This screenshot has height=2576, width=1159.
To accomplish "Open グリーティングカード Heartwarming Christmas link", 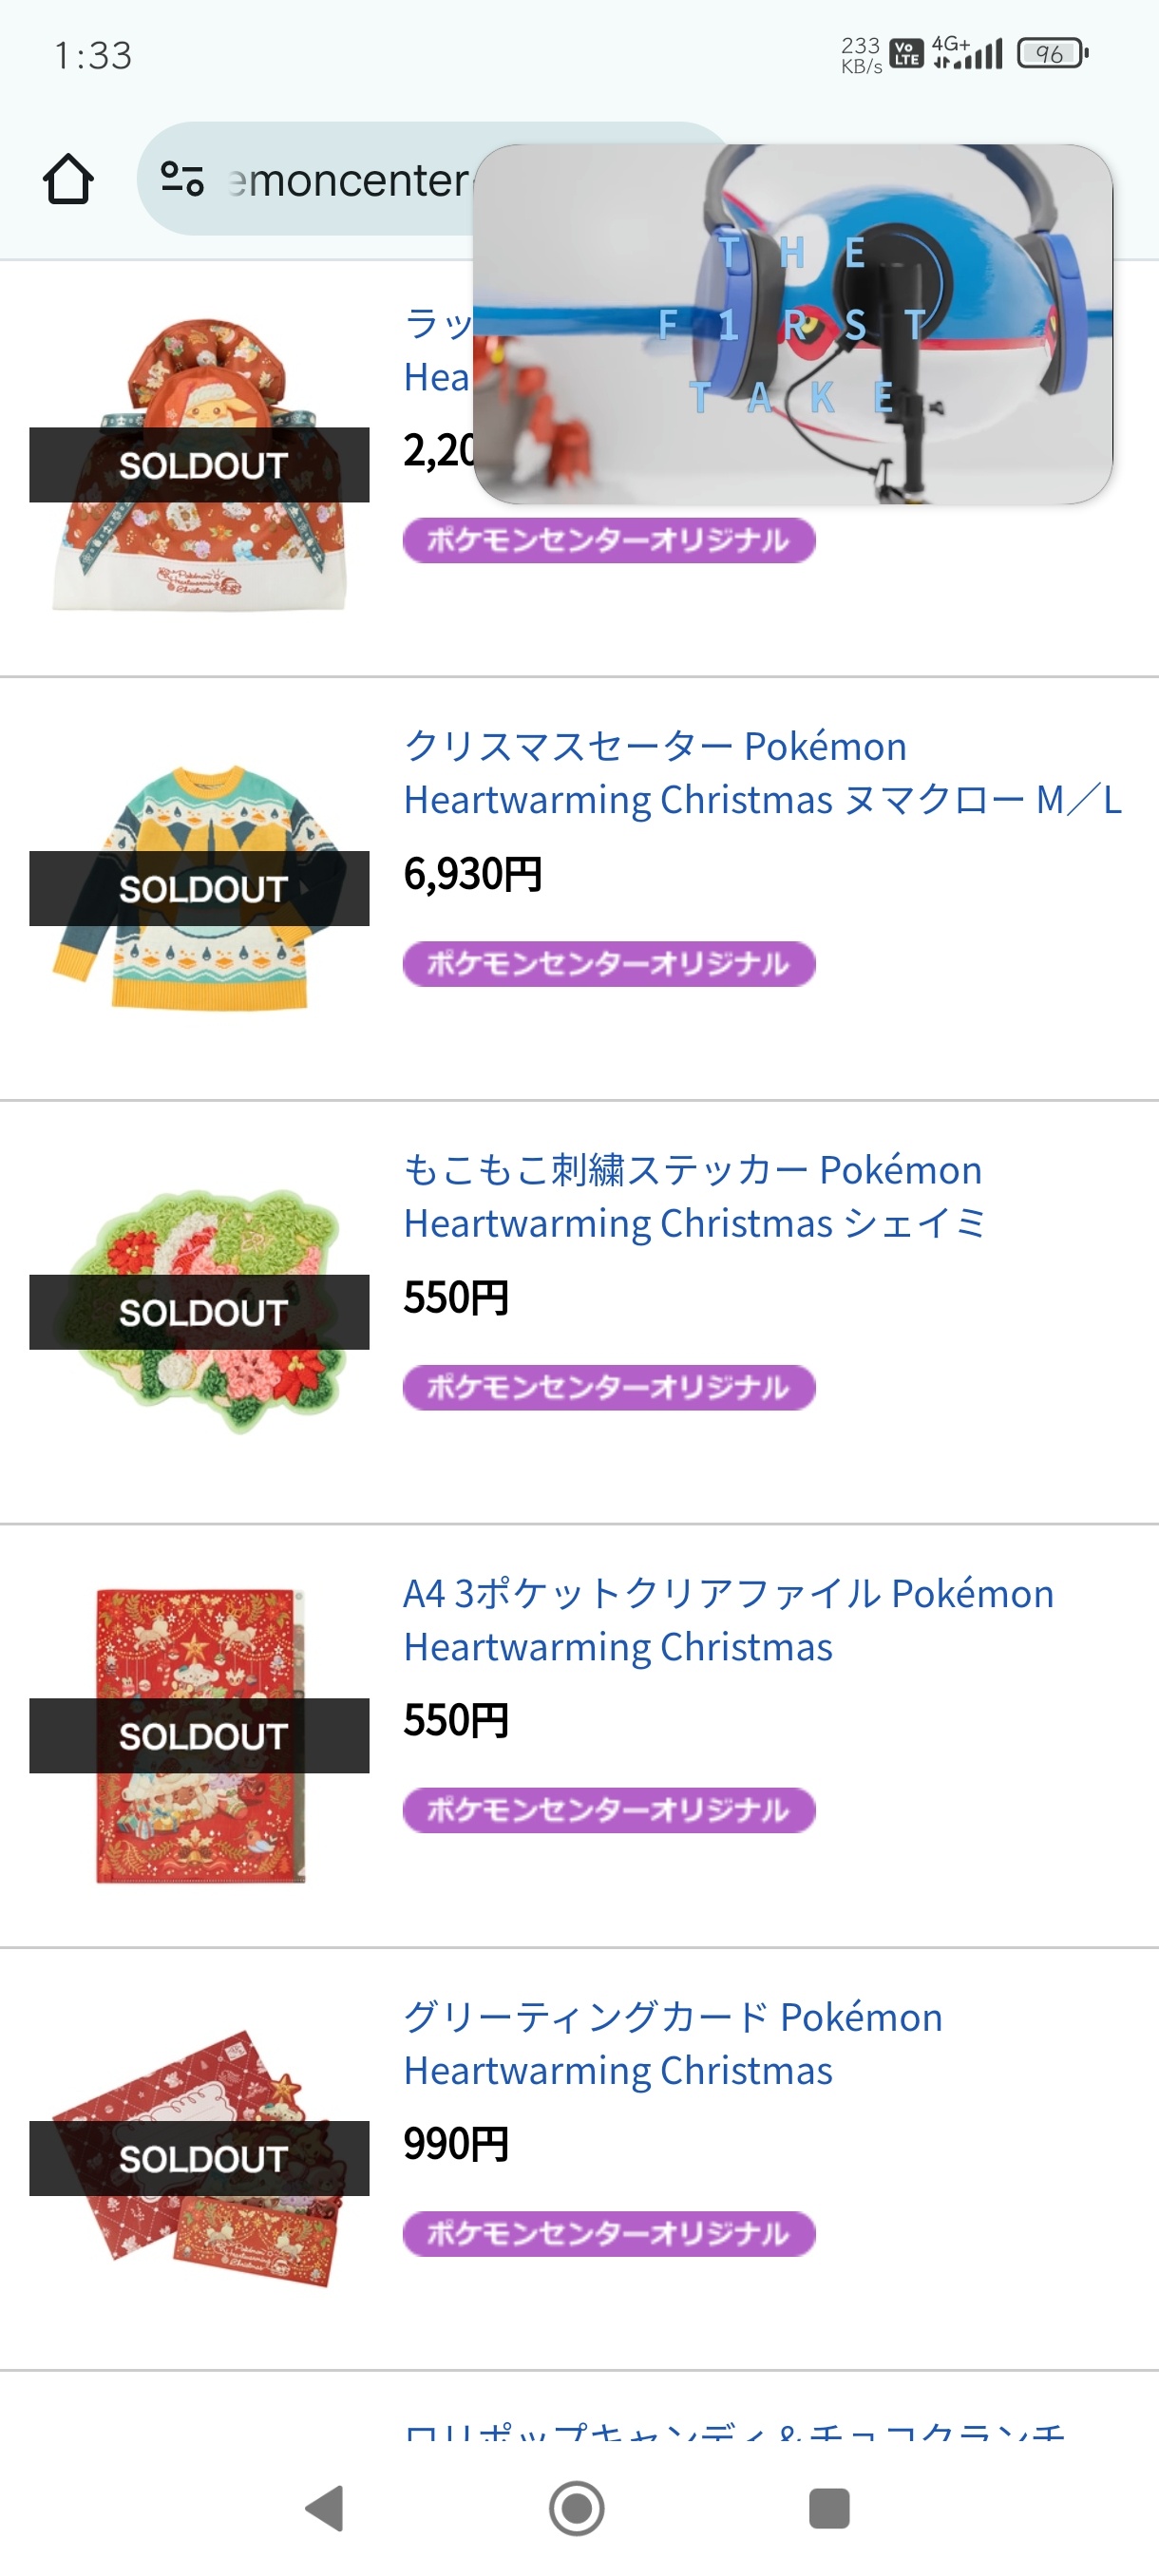I will [672, 2043].
